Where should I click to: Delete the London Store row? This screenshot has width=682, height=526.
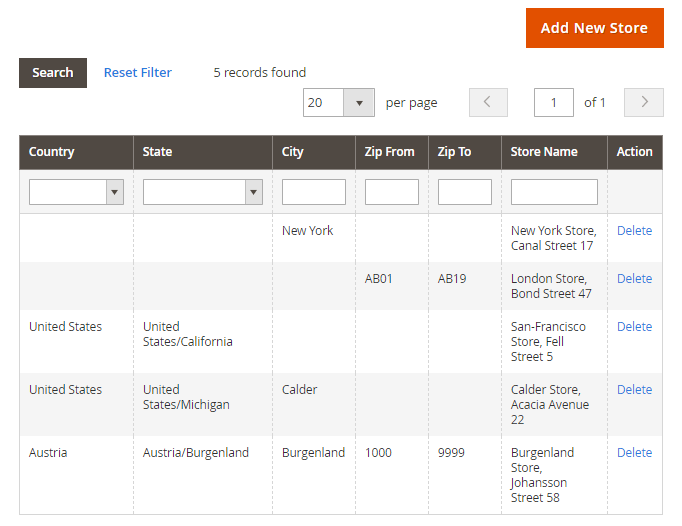[634, 278]
